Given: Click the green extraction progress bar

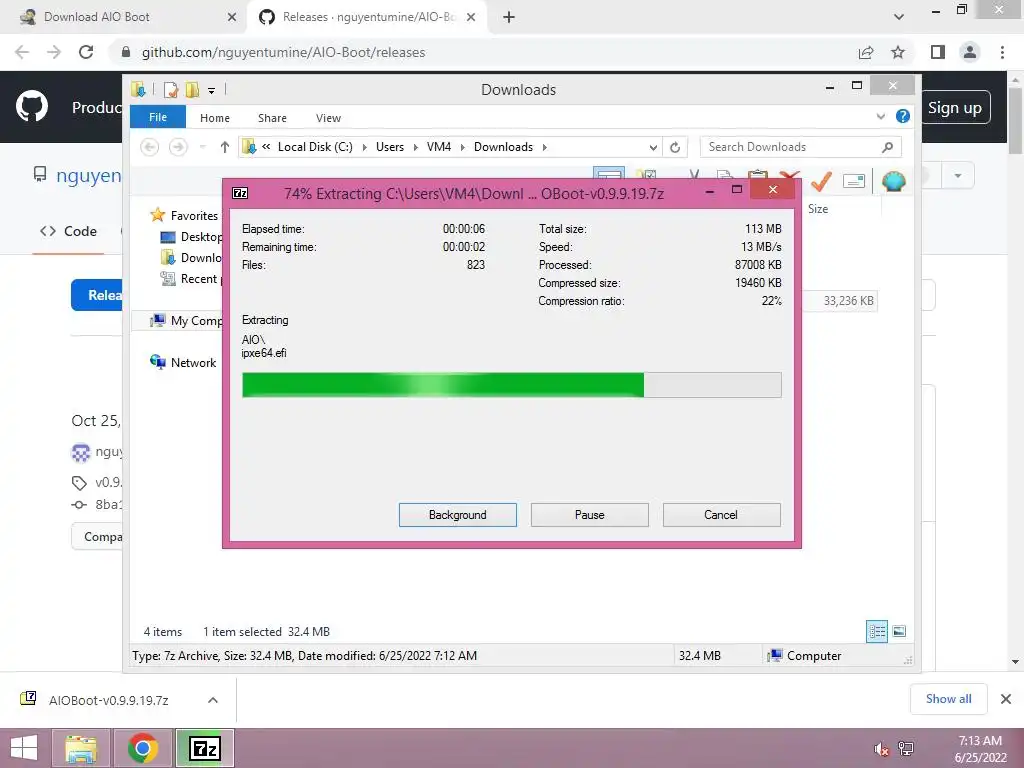Looking at the screenshot, I should (x=511, y=385).
